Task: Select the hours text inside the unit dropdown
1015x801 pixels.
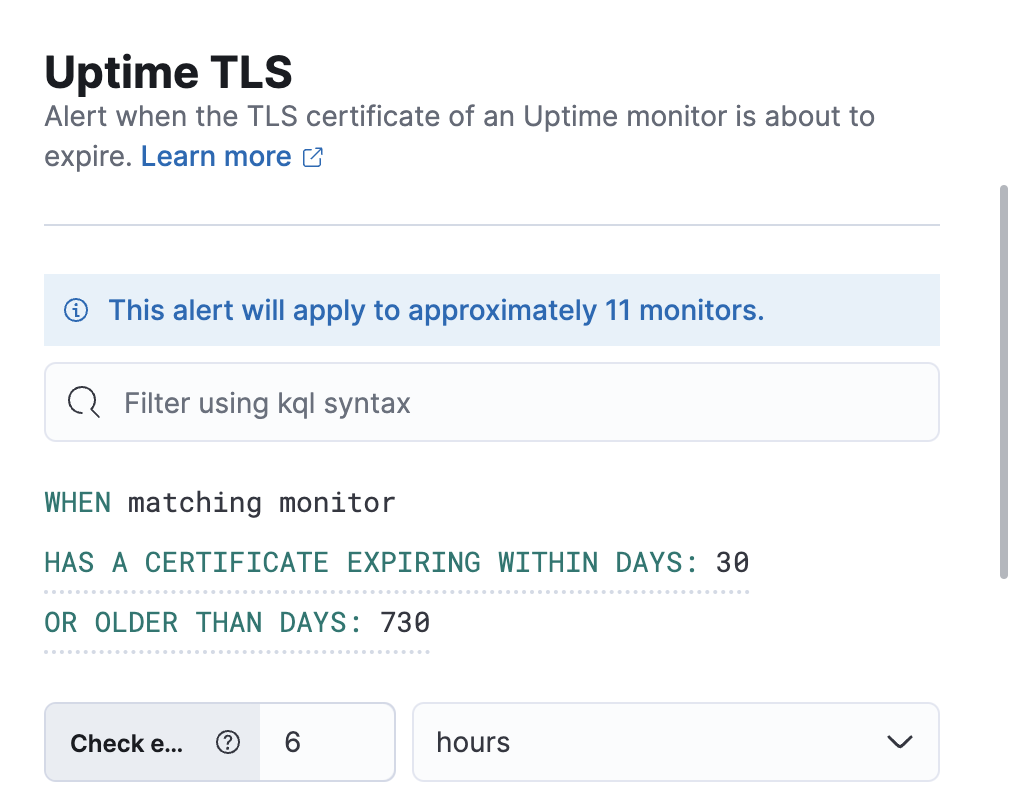Action: [x=472, y=742]
